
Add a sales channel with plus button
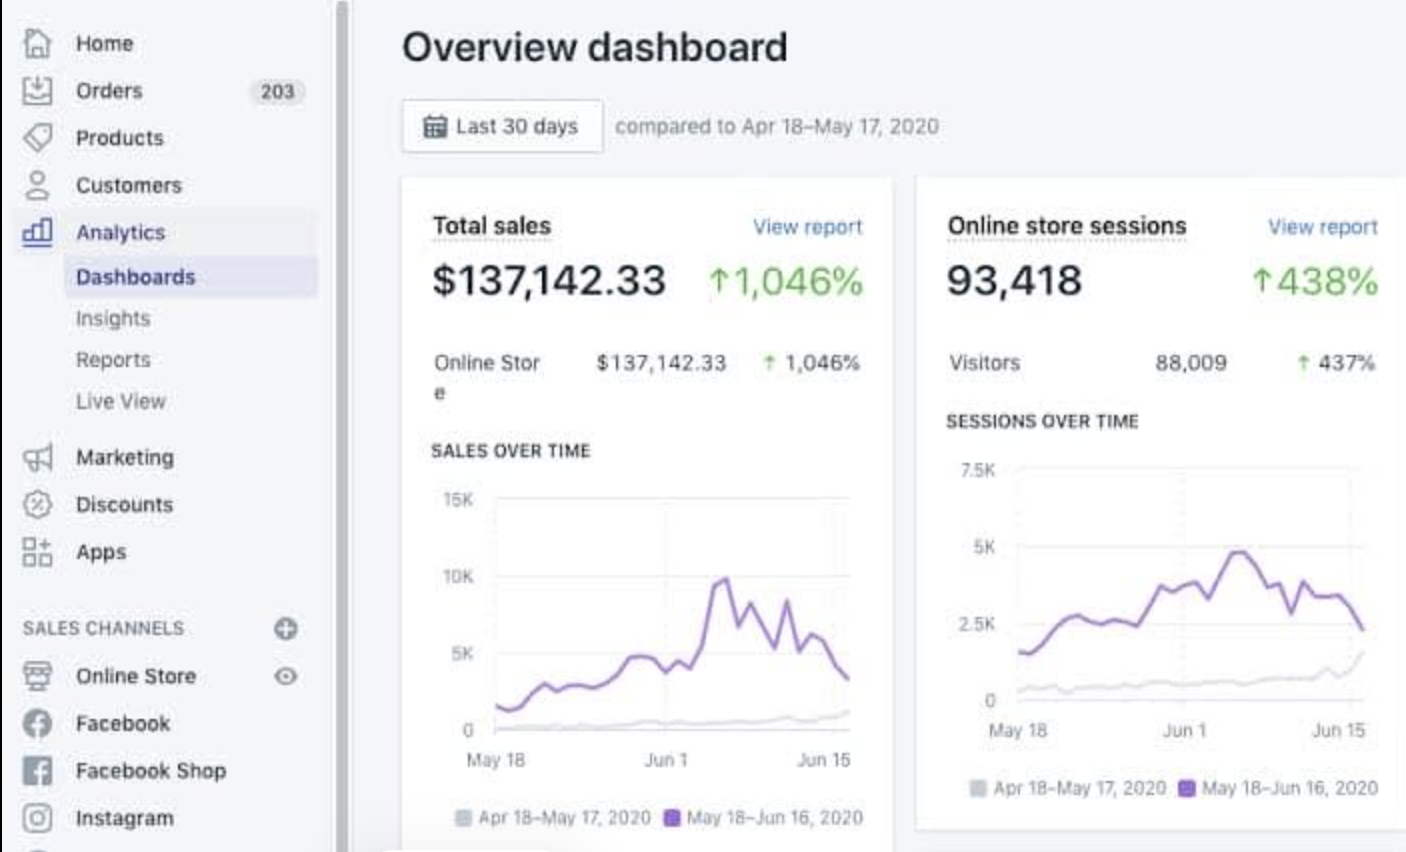coord(285,628)
